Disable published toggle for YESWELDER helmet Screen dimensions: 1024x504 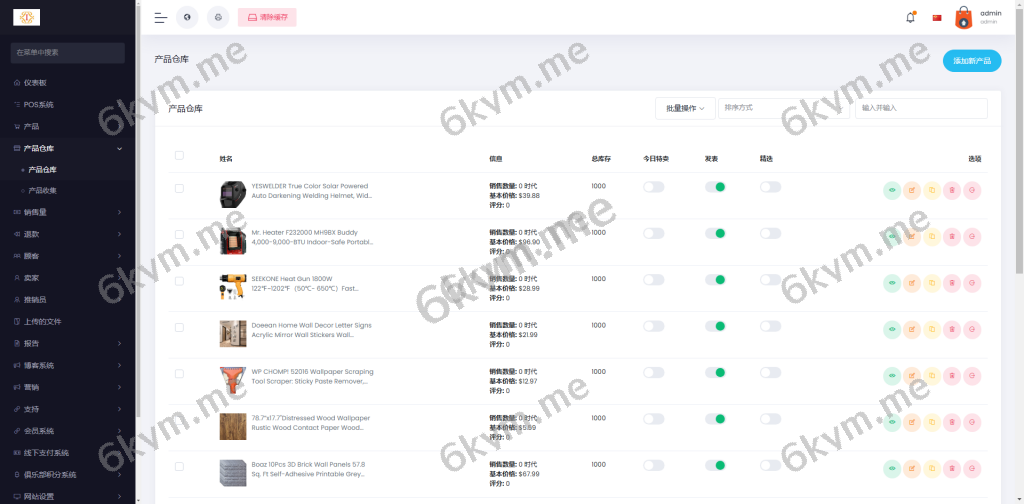[715, 187]
